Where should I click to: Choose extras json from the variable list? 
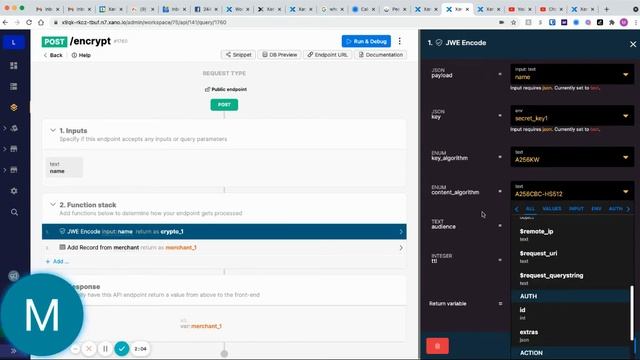571,336
